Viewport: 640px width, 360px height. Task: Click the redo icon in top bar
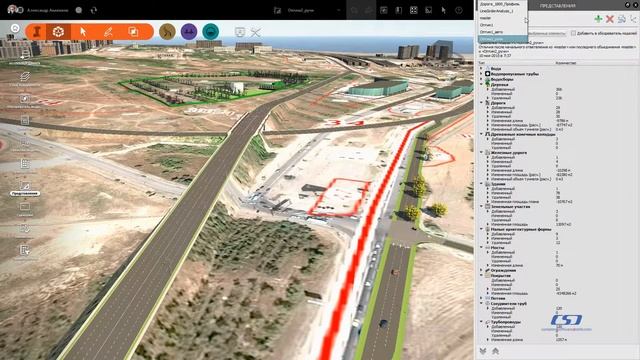(x=369, y=10)
